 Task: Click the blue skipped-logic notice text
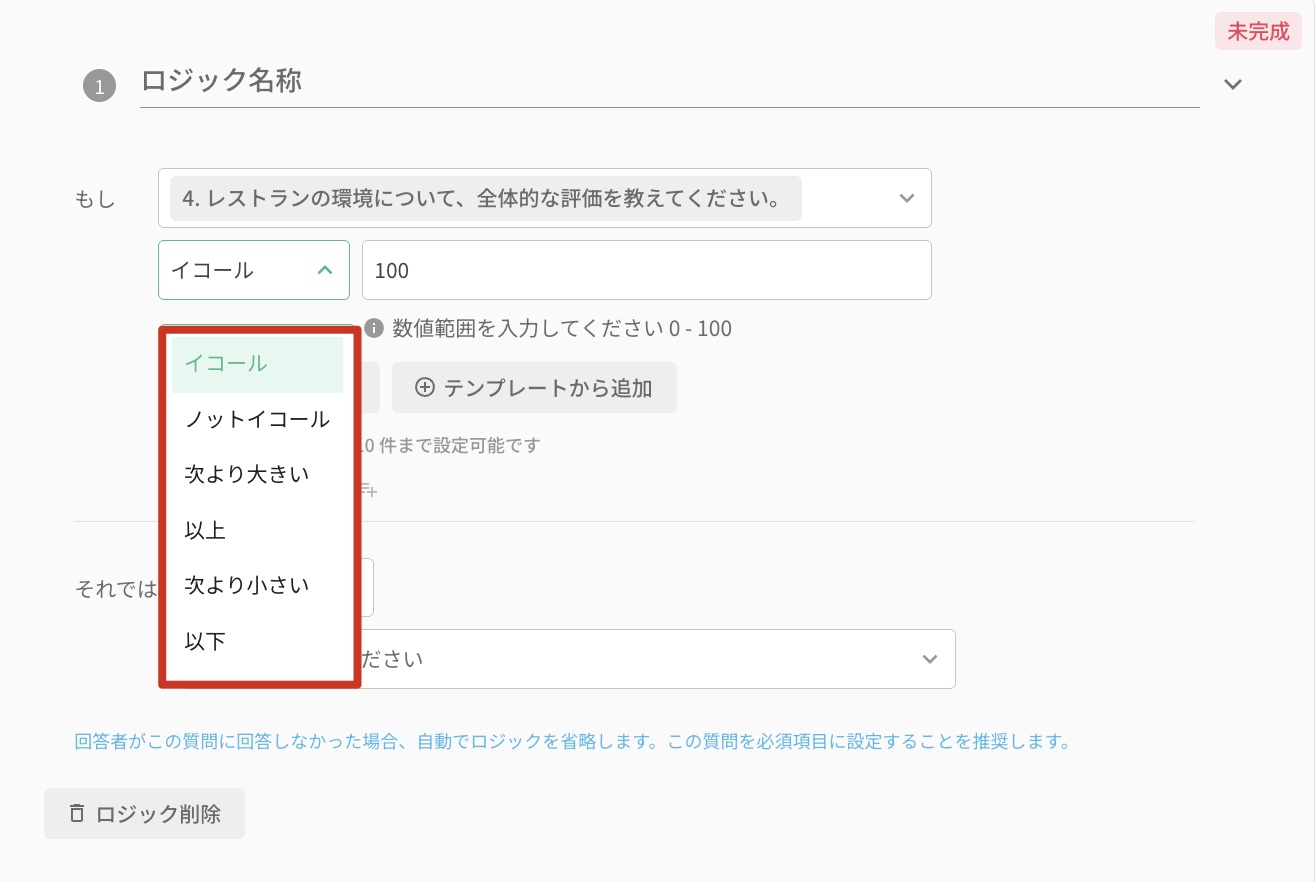(573, 742)
